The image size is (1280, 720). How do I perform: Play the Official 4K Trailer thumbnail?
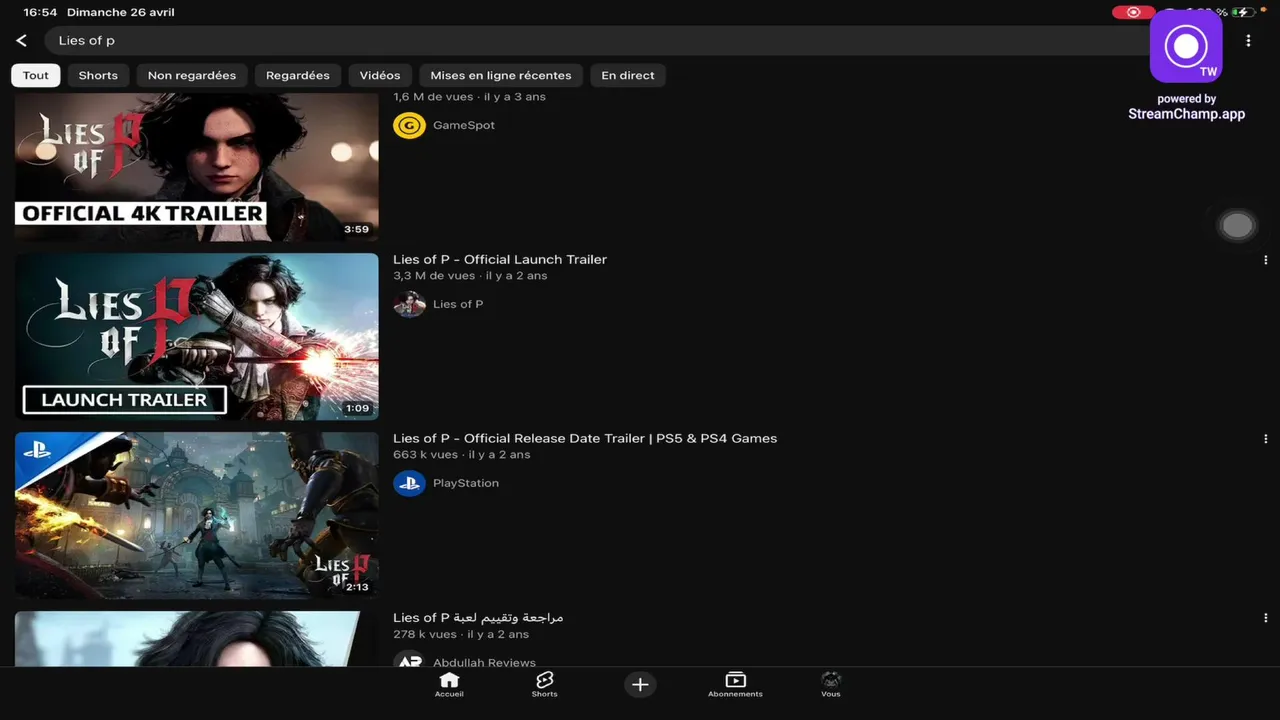tap(197, 167)
